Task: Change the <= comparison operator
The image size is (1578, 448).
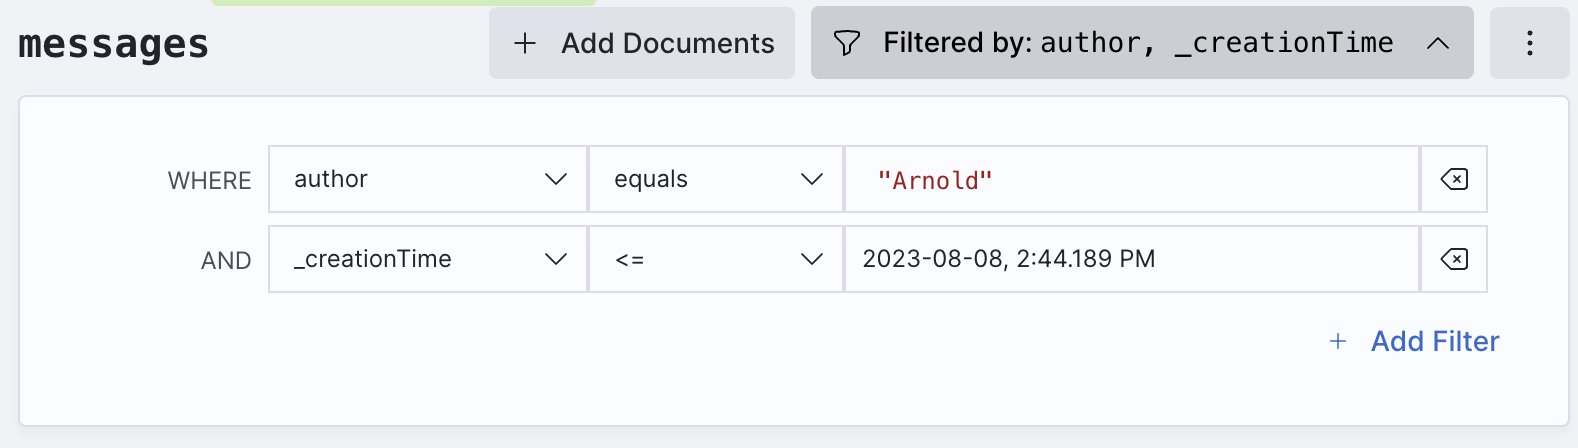Action: pos(716,259)
